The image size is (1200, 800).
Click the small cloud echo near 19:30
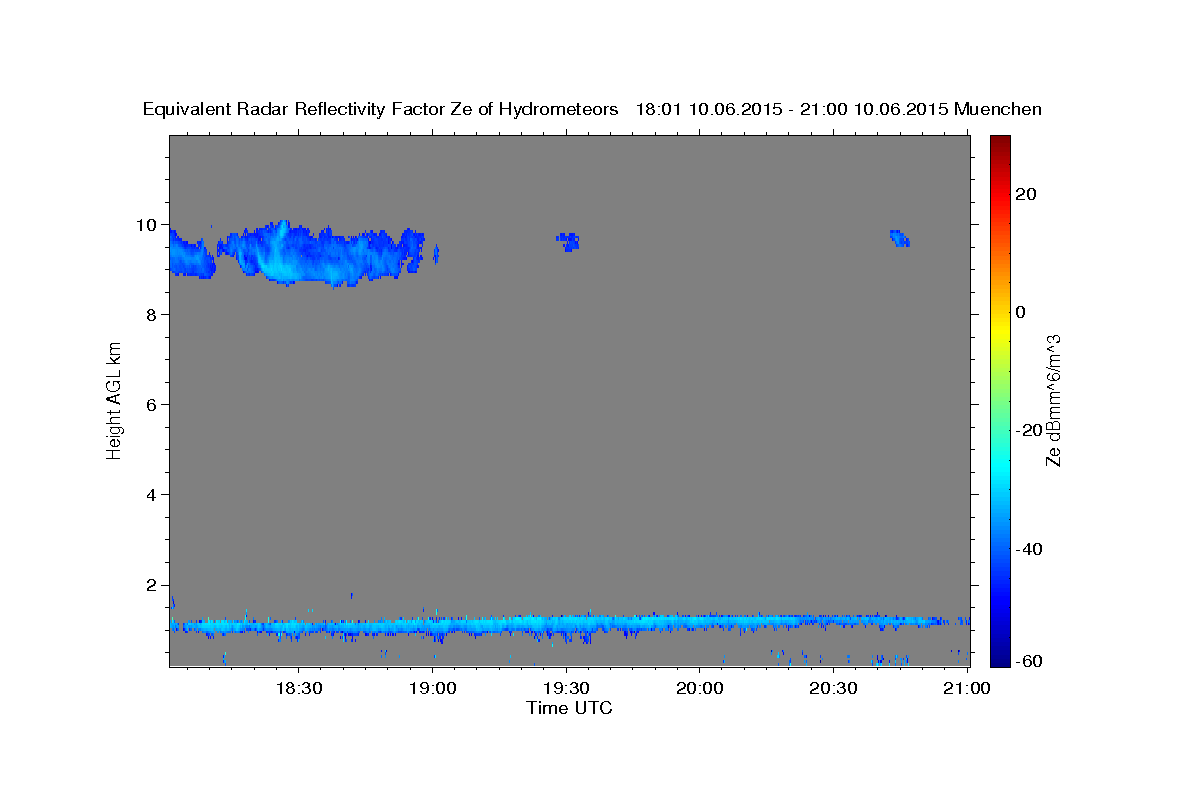coord(569,241)
